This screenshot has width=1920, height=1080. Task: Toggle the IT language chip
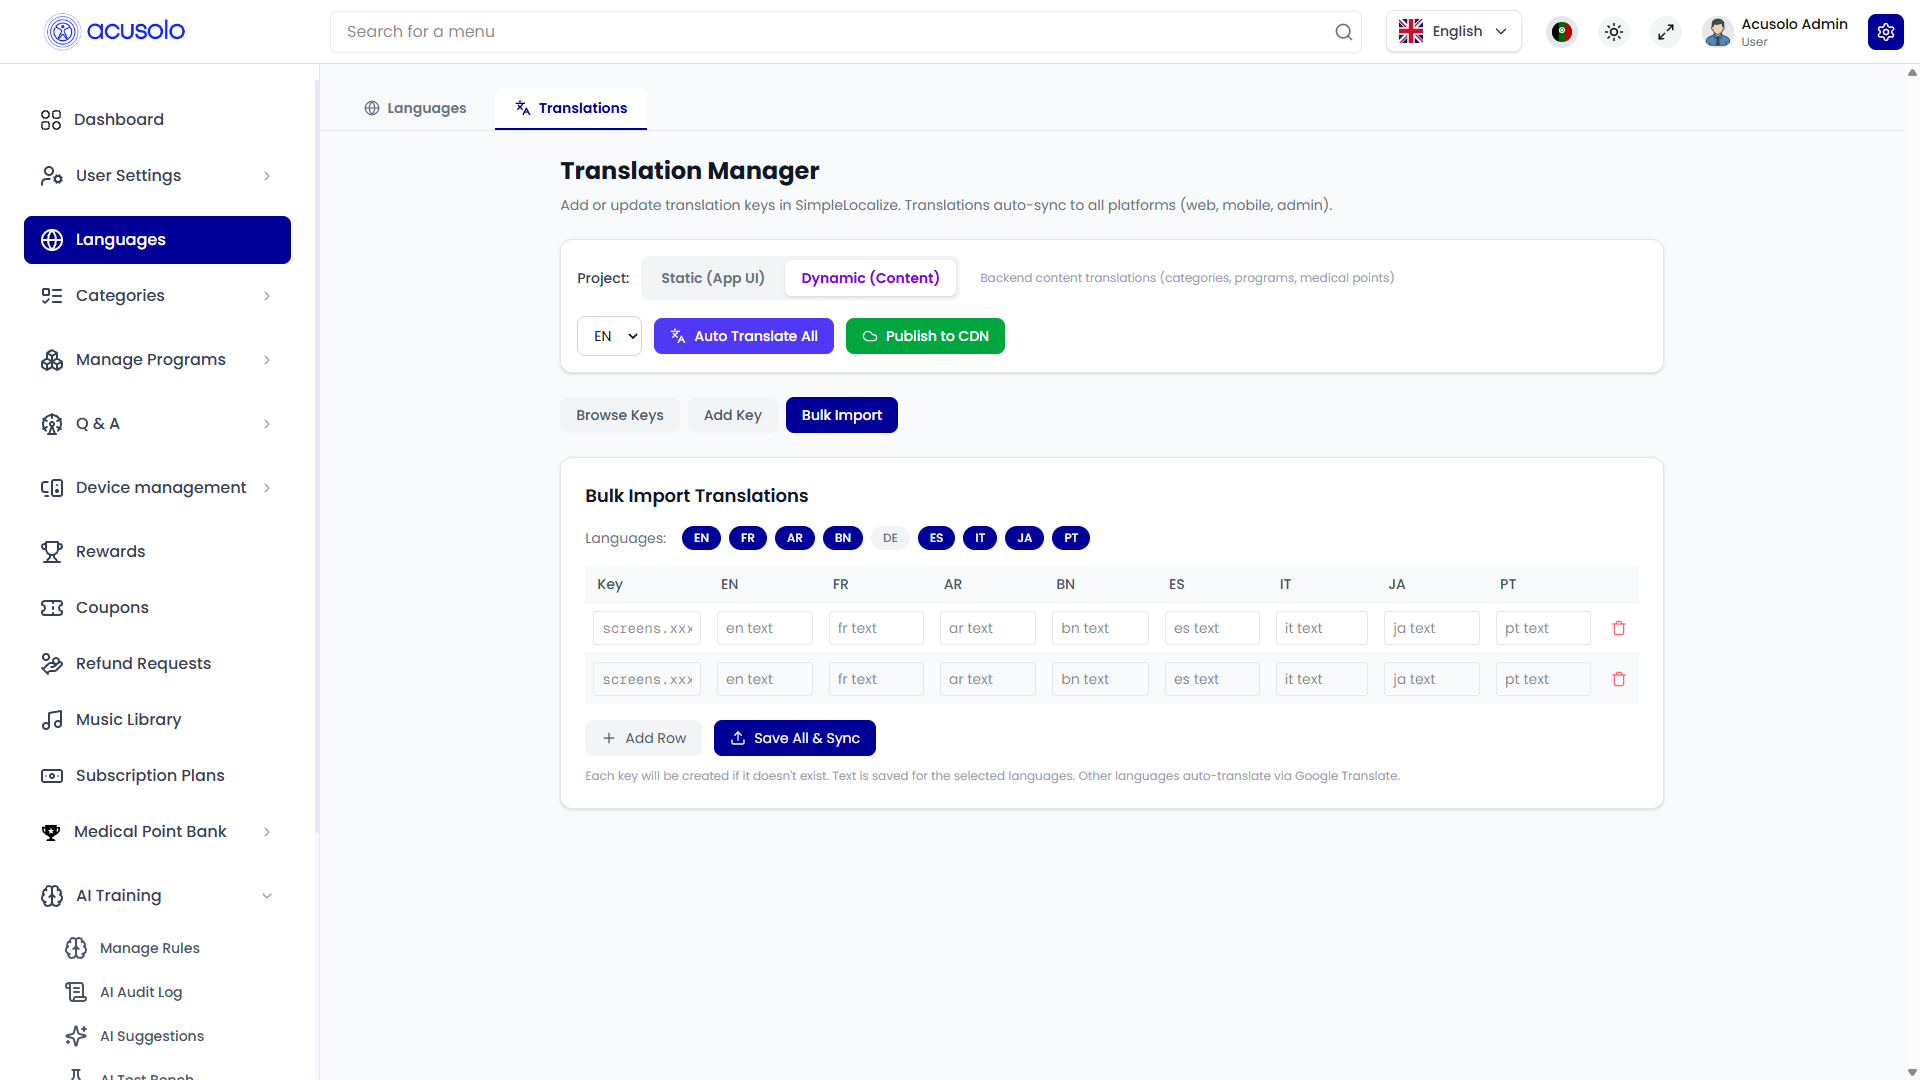[980, 538]
